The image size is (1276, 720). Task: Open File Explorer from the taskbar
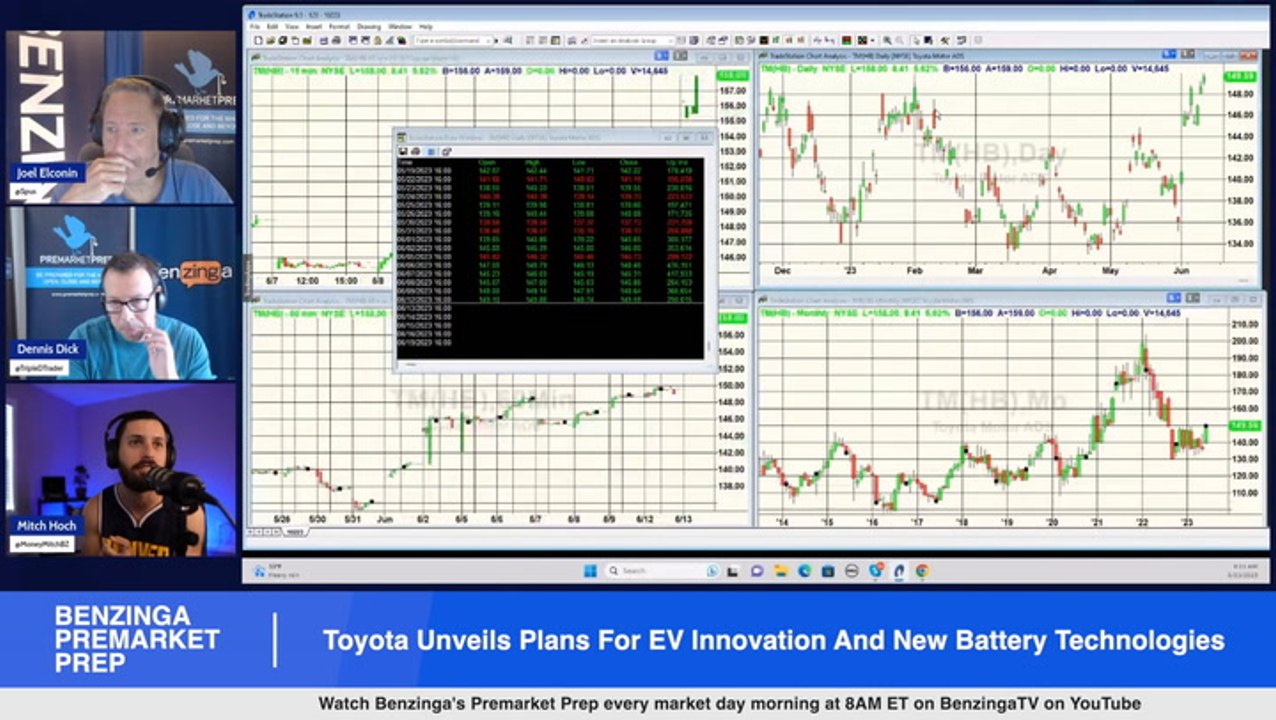781,571
